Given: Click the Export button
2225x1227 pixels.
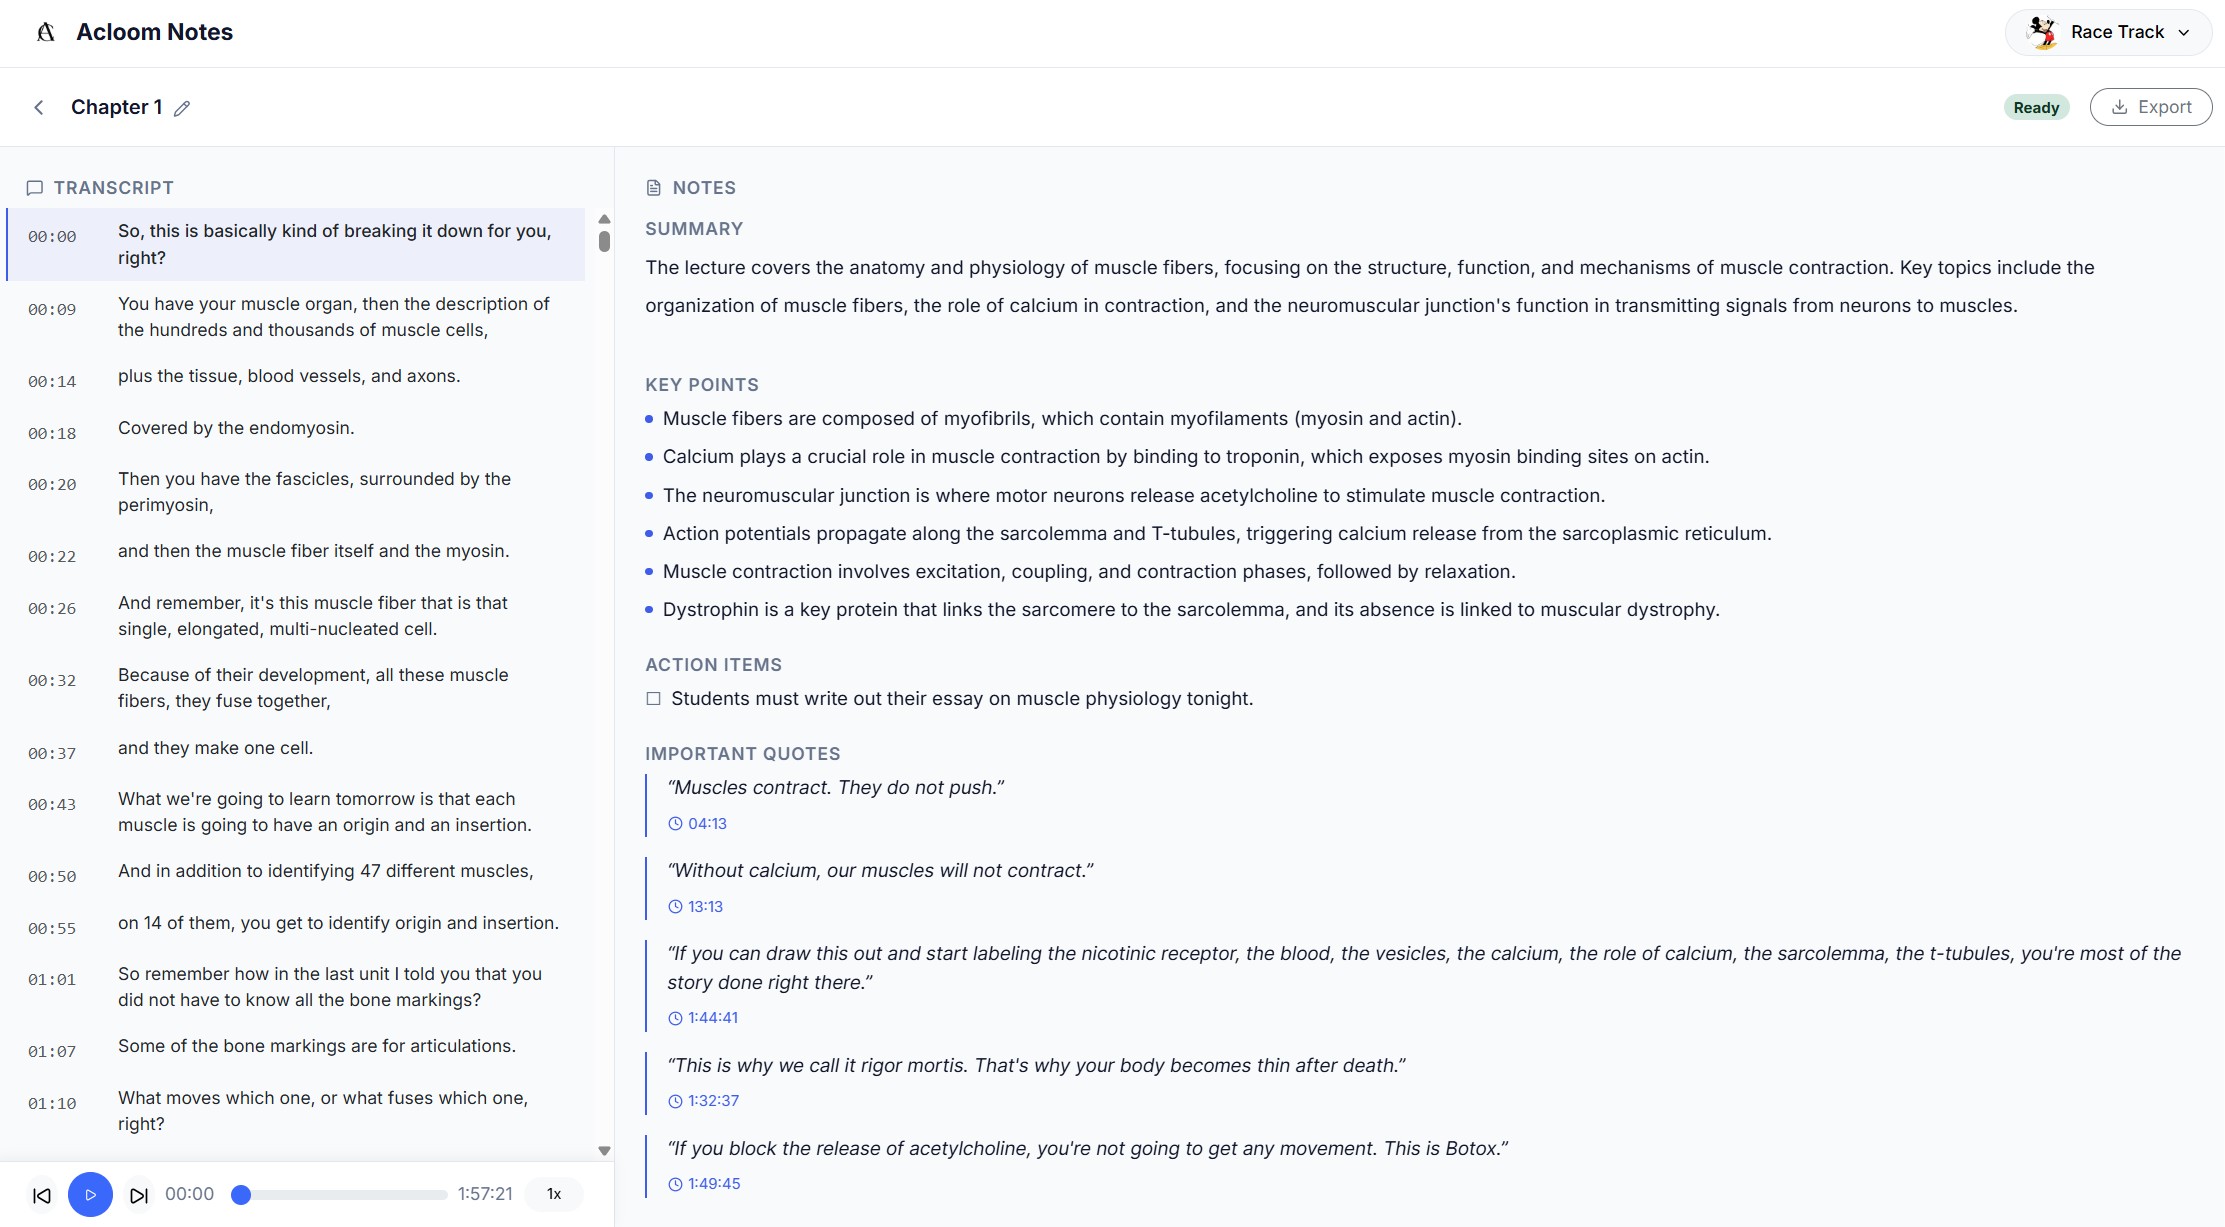Looking at the screenshot, I should (2151, 107).
